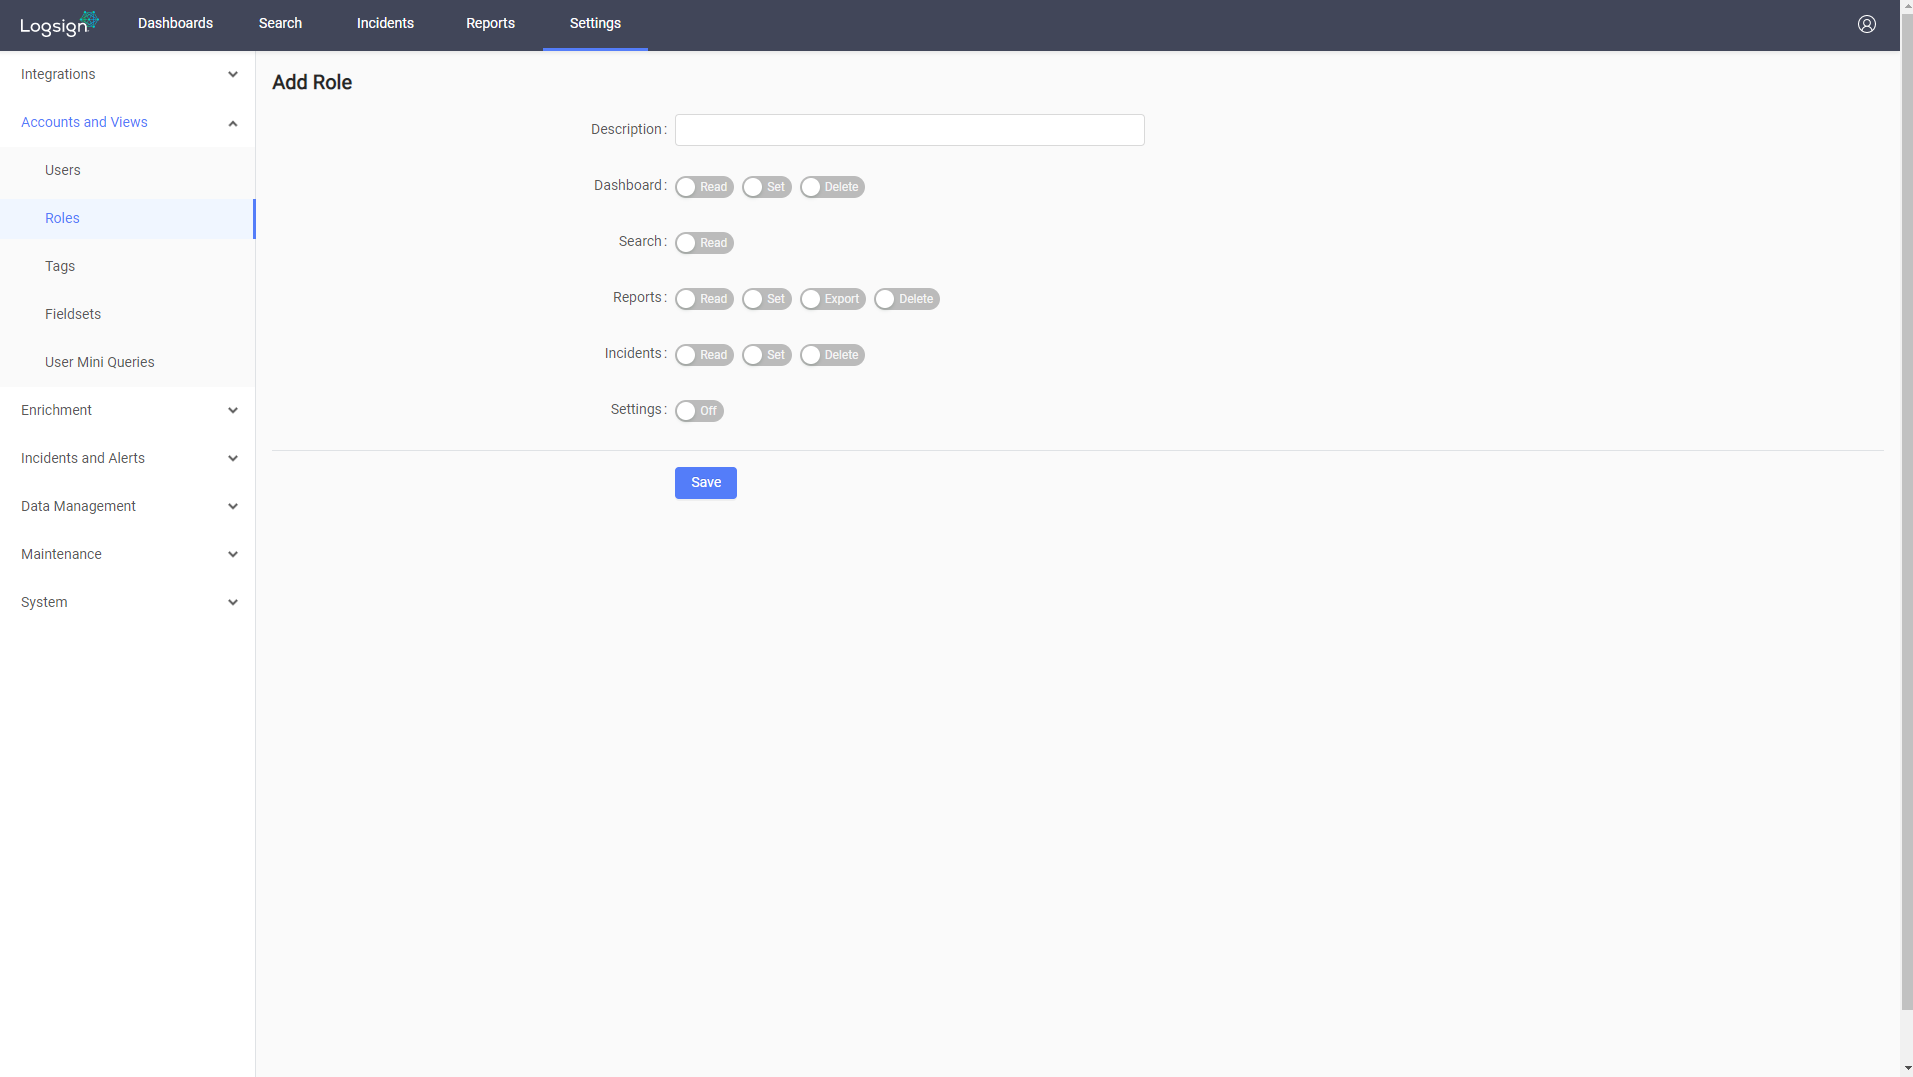The height and width of the screenshot is (1077, 1913).
Task: Click the Accounts and Views label
Action: 84,123
